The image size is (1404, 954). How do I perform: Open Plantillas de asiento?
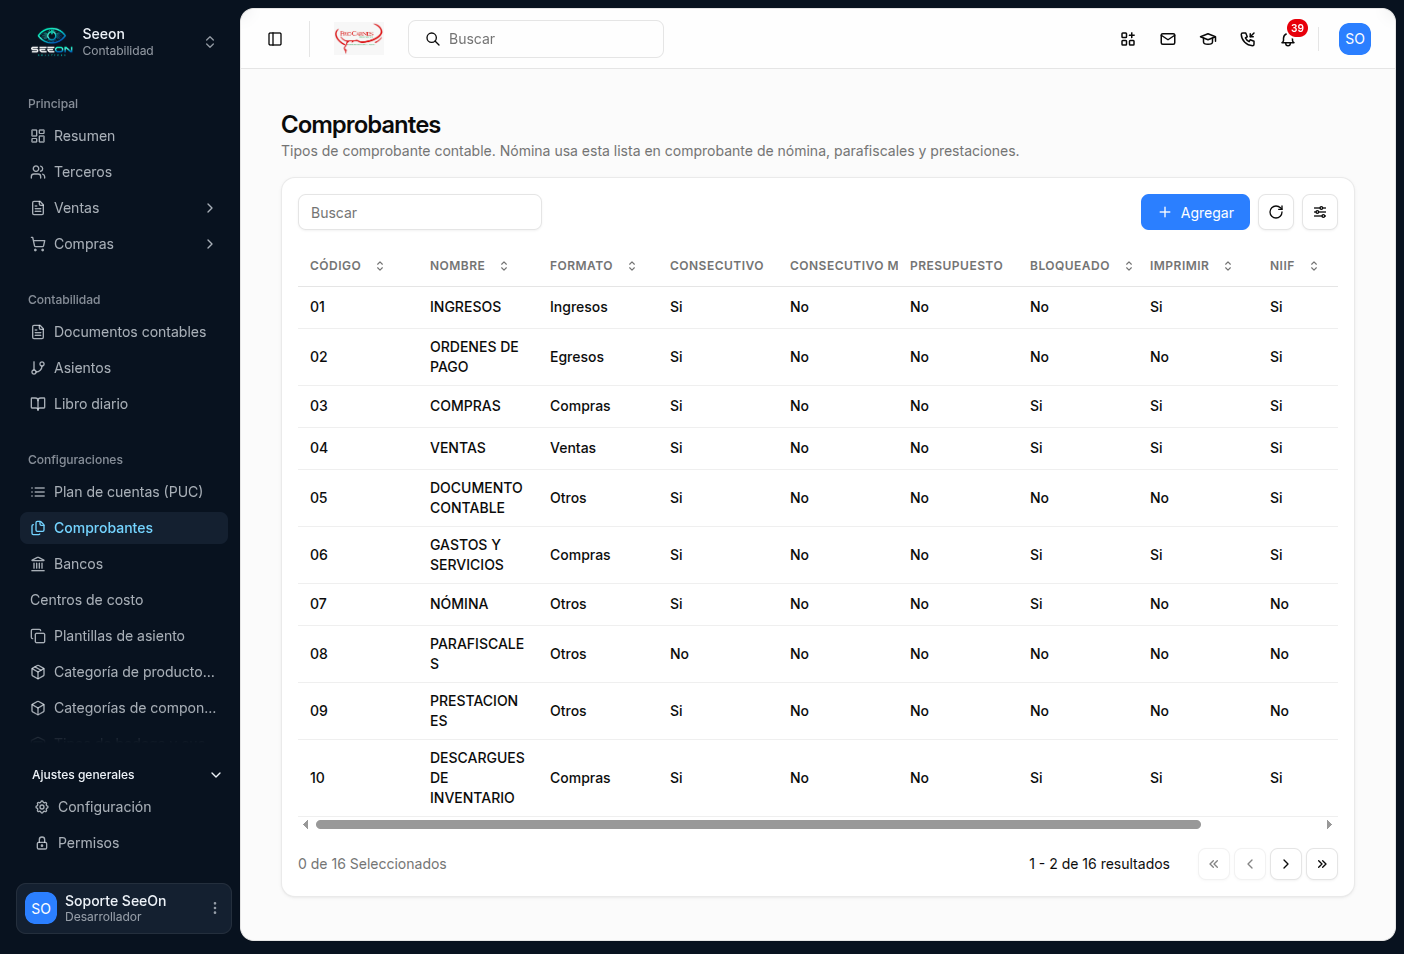pos(124,636)
